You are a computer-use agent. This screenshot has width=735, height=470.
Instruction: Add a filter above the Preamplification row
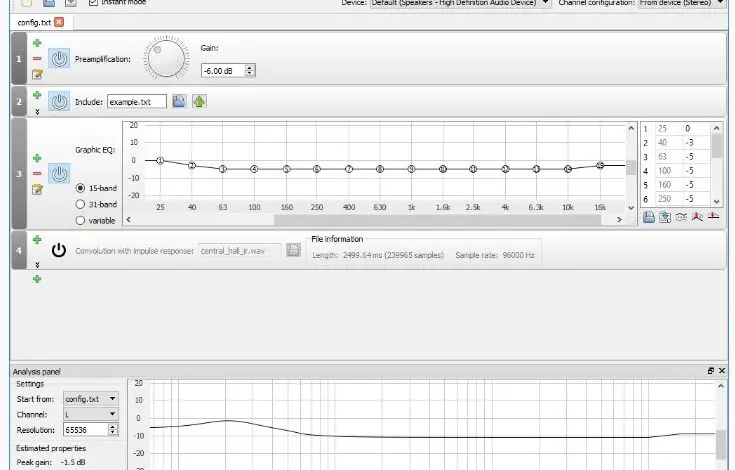[x=37, y=43]
